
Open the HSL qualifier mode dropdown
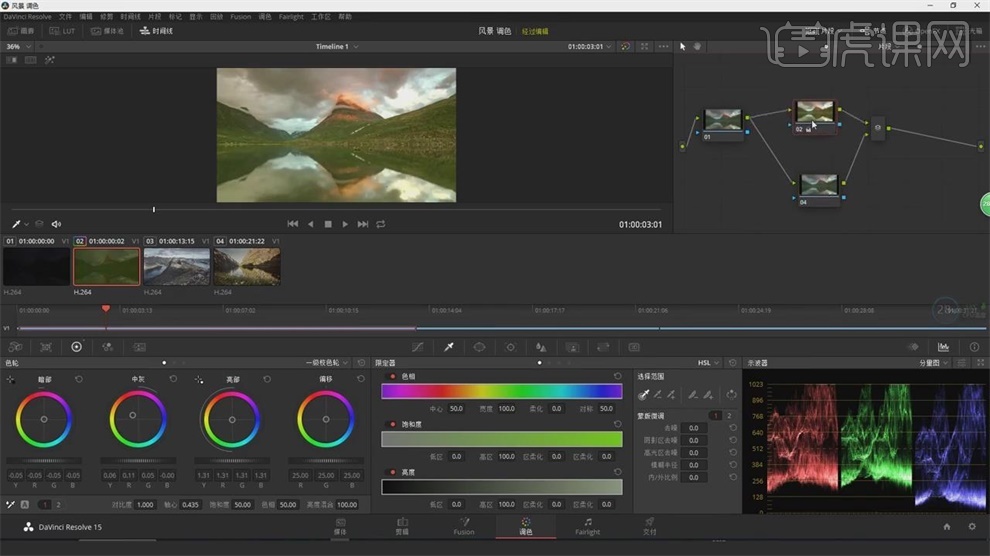708,363
